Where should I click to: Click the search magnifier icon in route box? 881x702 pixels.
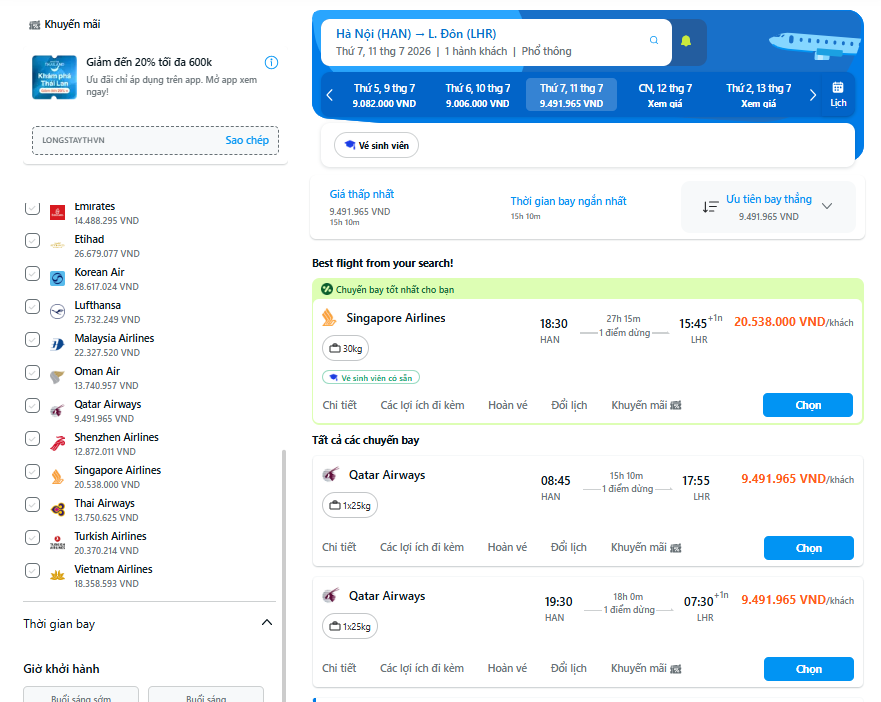[653, 40]
